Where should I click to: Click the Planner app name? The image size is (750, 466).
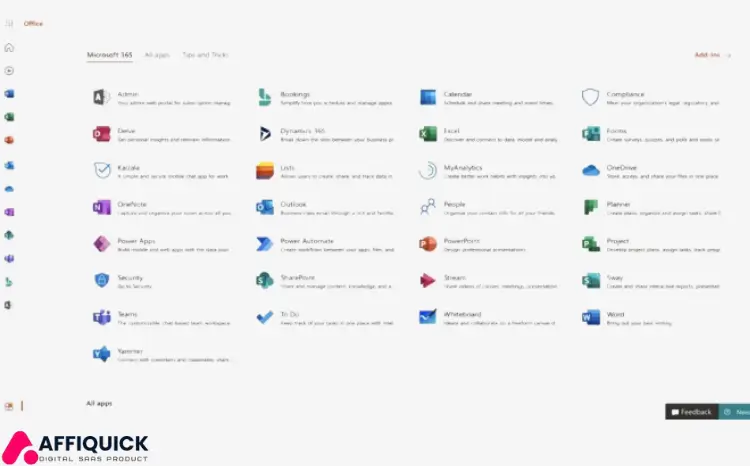coord(618,204)
